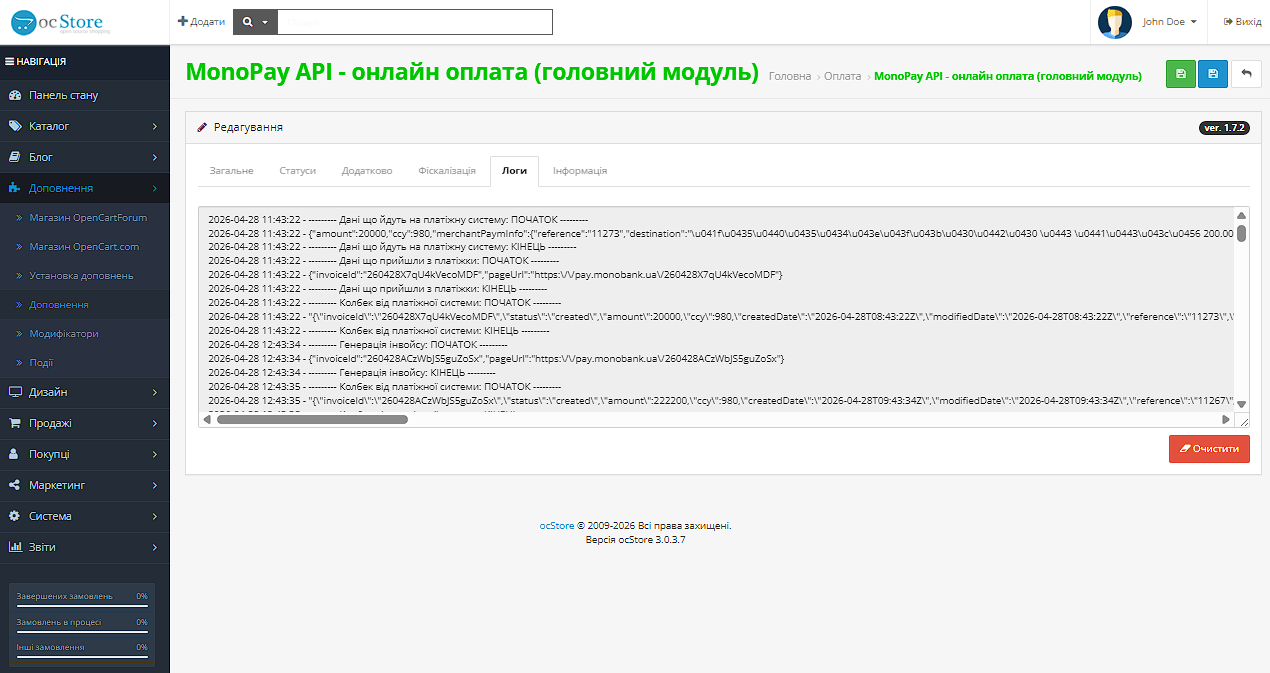Click the green save floppy icon
This screenshot has width=1270, height=673.
point(1181,74)
